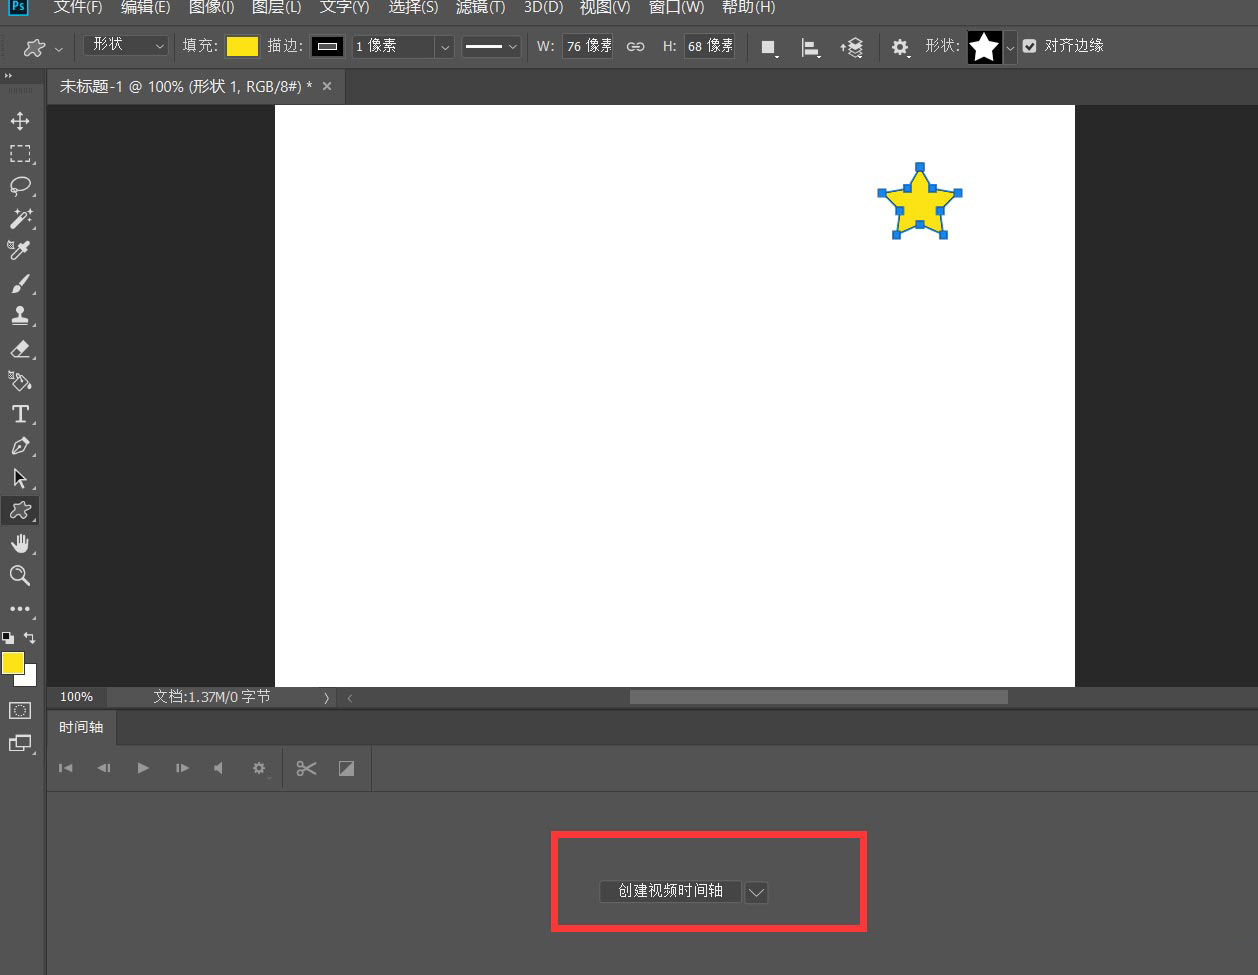Click the link width and height icon

(x=635, y=46)
